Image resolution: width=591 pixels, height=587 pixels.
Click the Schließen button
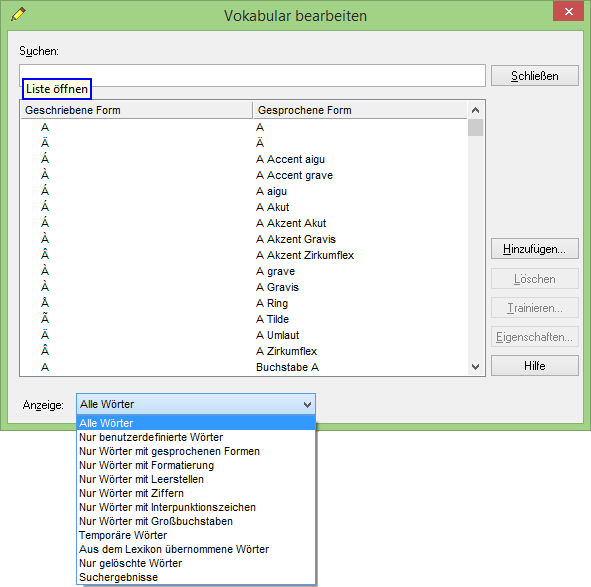point(534,76)
